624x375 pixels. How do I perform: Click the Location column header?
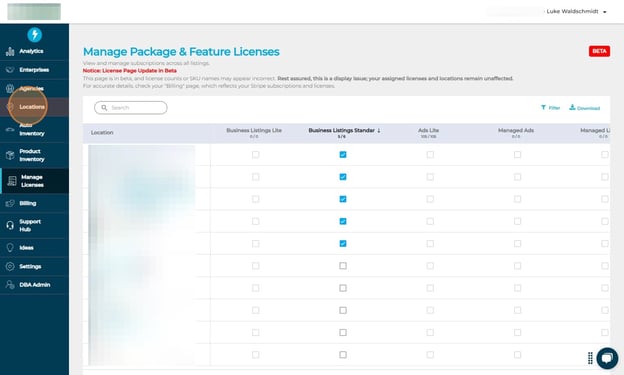point(102,133)
